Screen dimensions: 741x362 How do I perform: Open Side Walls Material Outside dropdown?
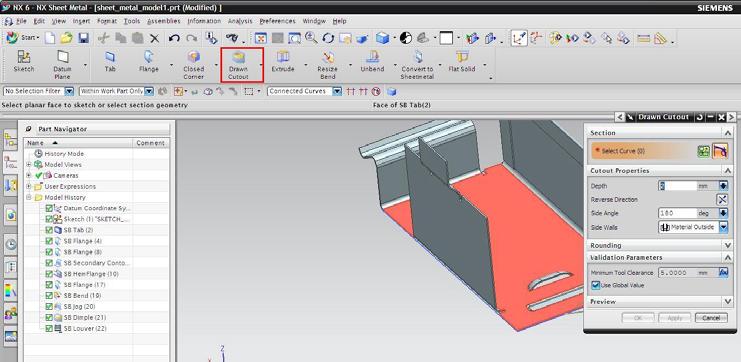[724, 227]
